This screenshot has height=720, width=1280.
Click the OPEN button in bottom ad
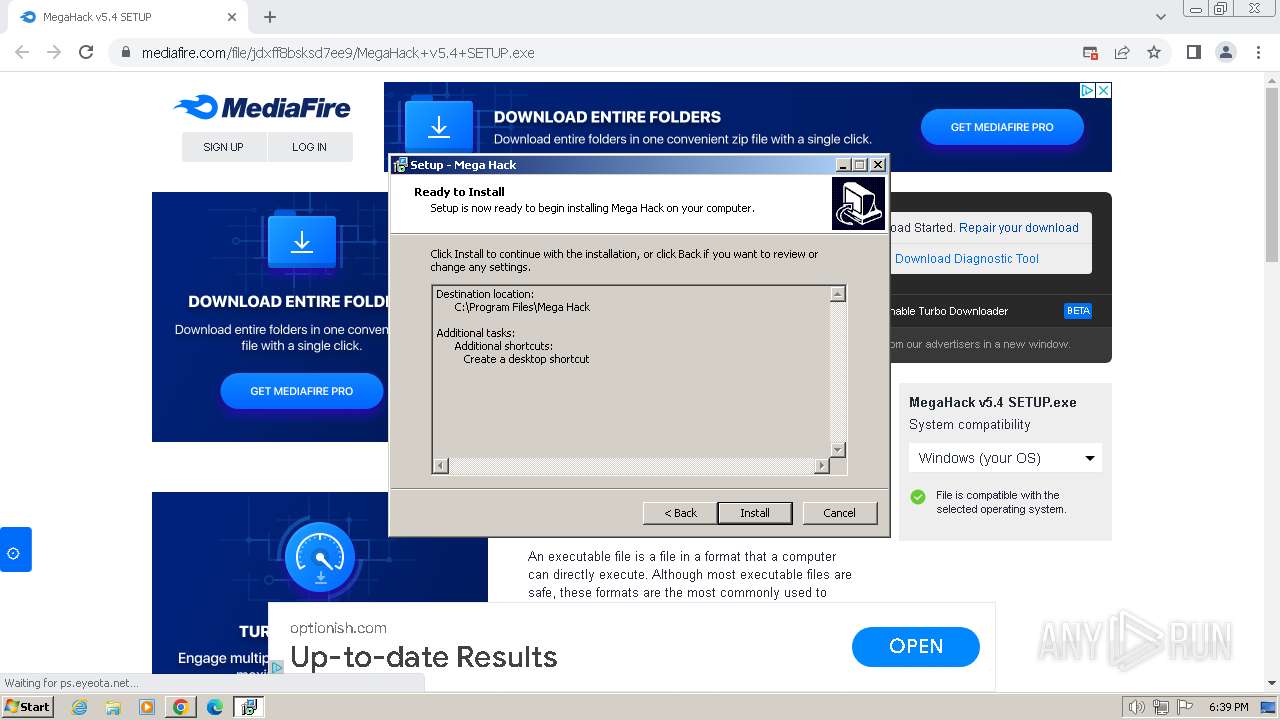pos(916,647)
